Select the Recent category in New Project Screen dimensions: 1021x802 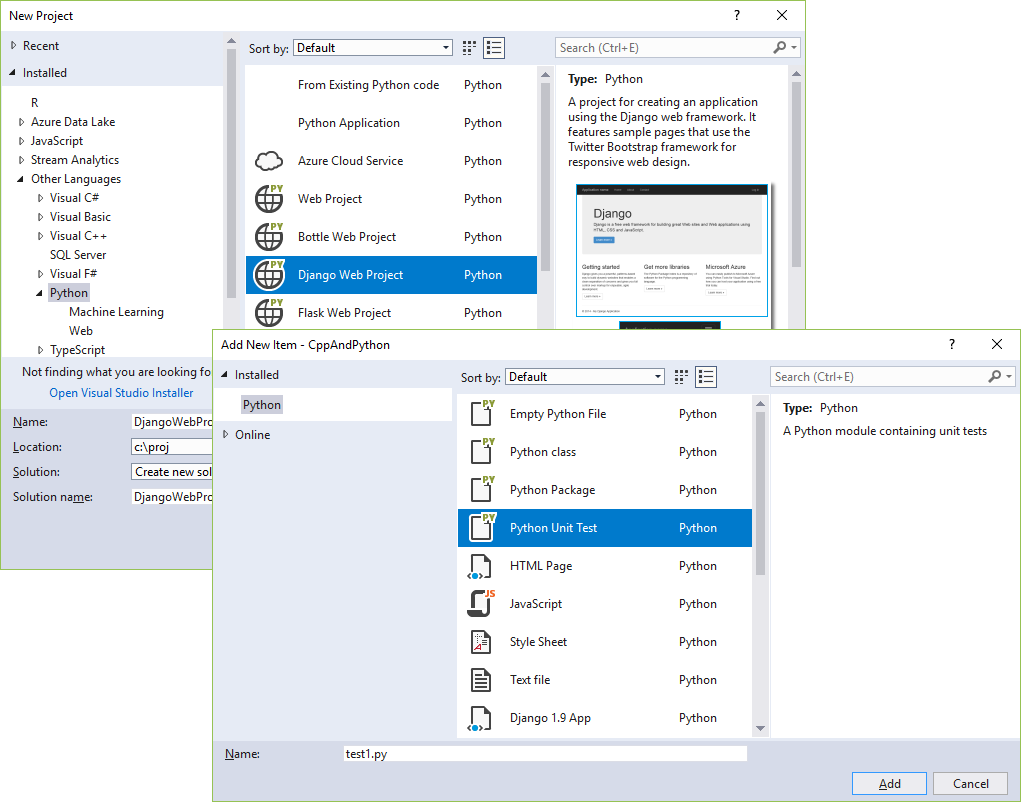[x=42, y=45]
